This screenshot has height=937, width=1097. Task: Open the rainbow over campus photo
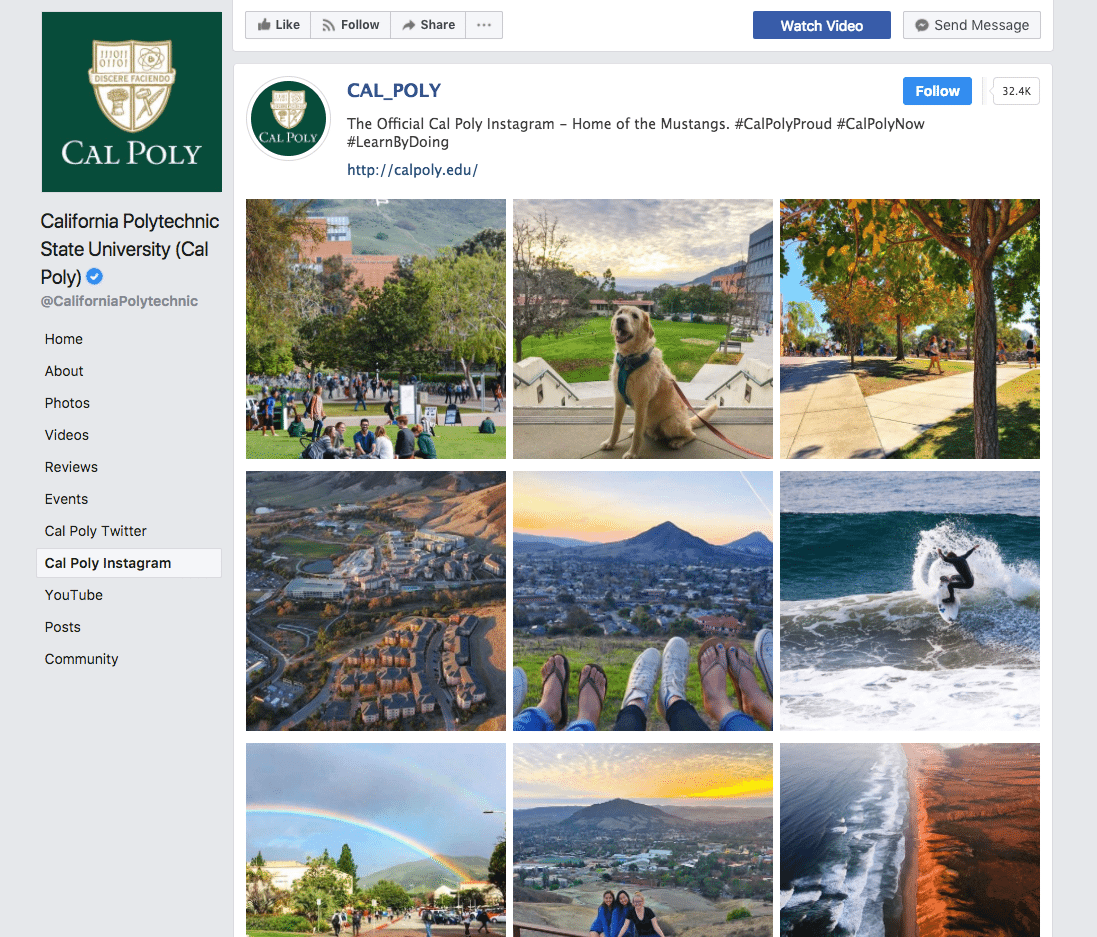[x=375, y=839]
